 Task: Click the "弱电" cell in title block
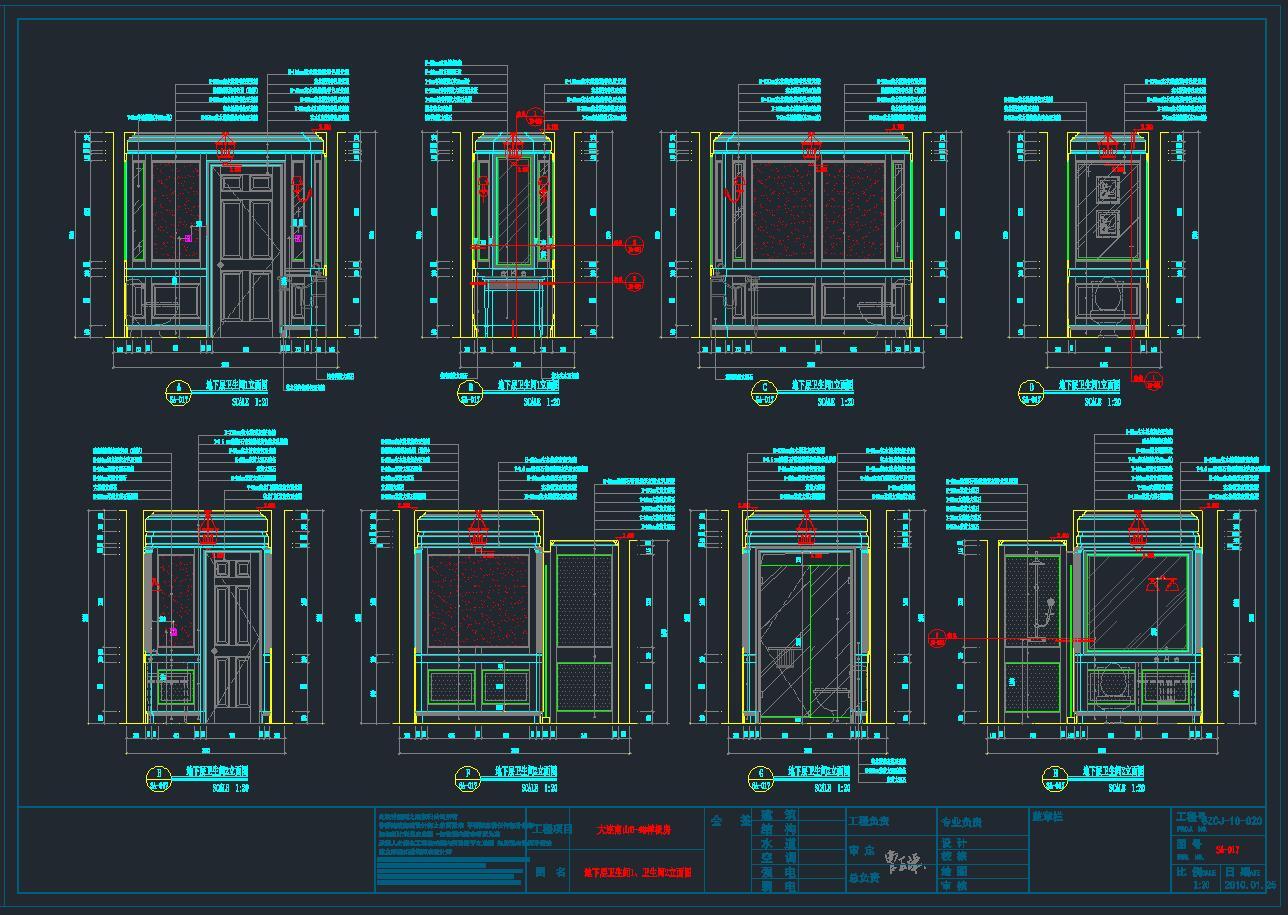click(778, 886)
